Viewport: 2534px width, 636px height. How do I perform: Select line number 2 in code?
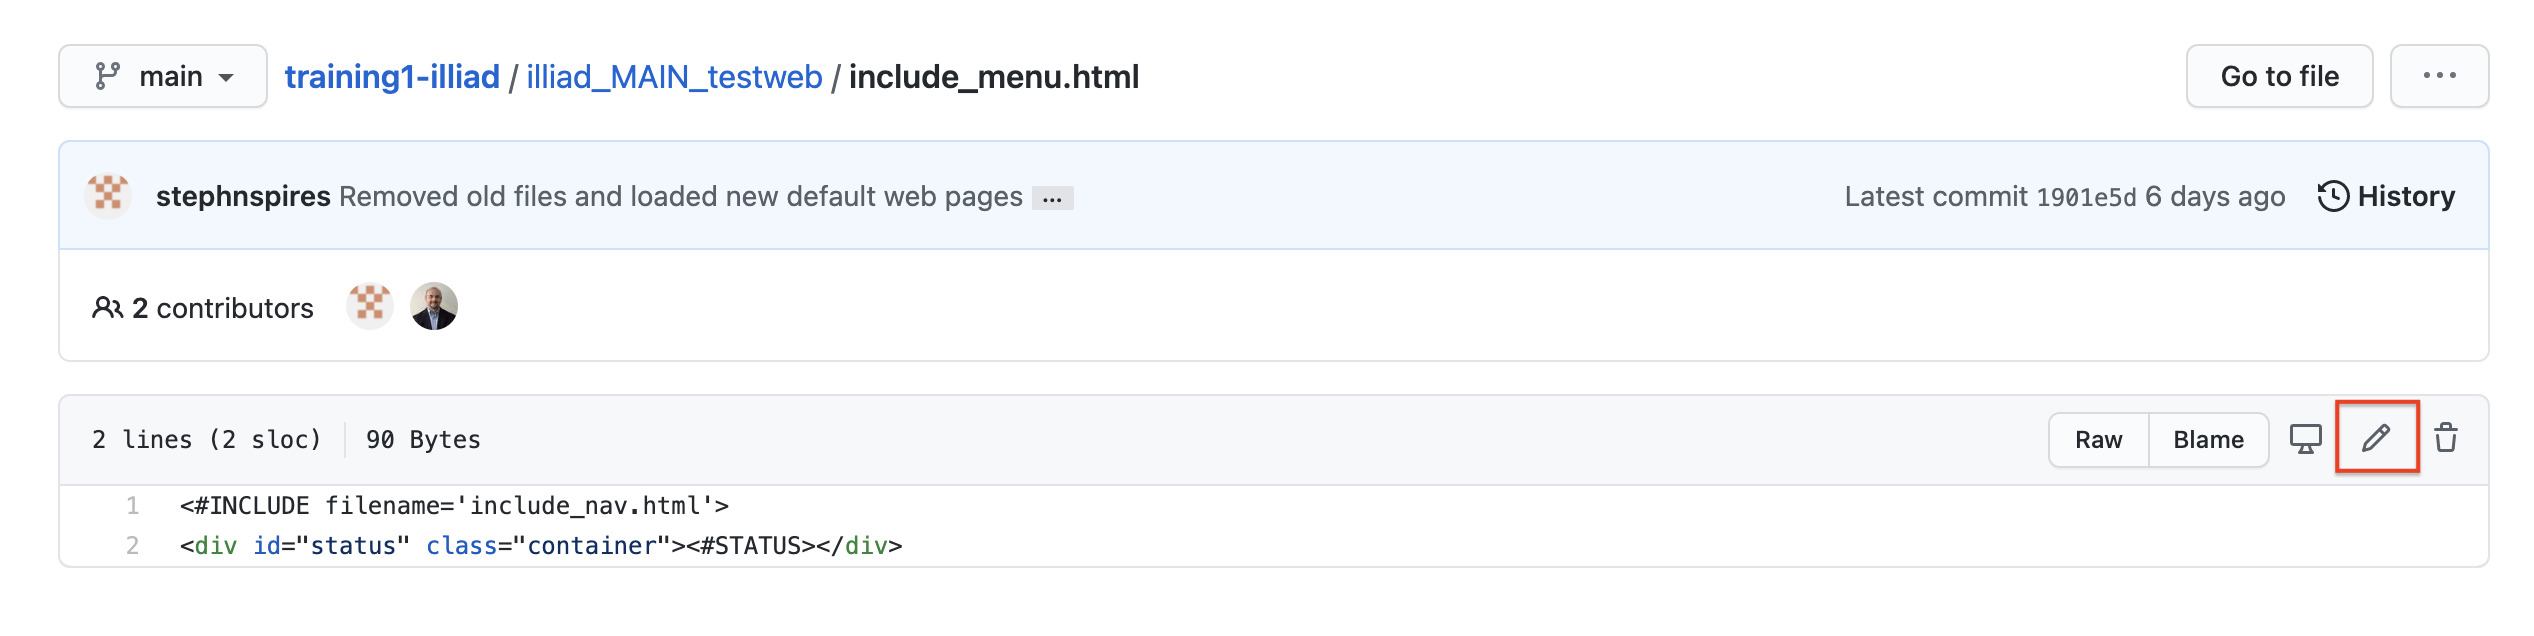(132, 546)
